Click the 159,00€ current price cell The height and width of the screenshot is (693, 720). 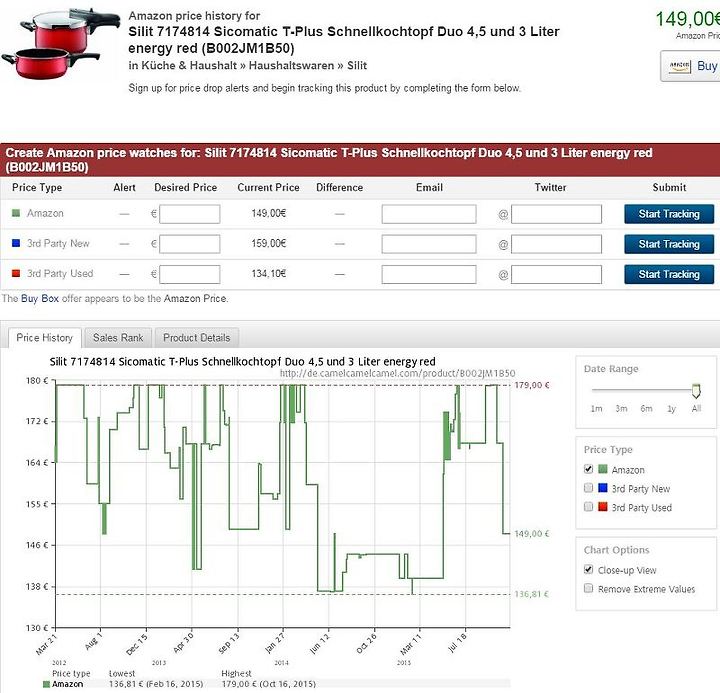tap(269, 243)
